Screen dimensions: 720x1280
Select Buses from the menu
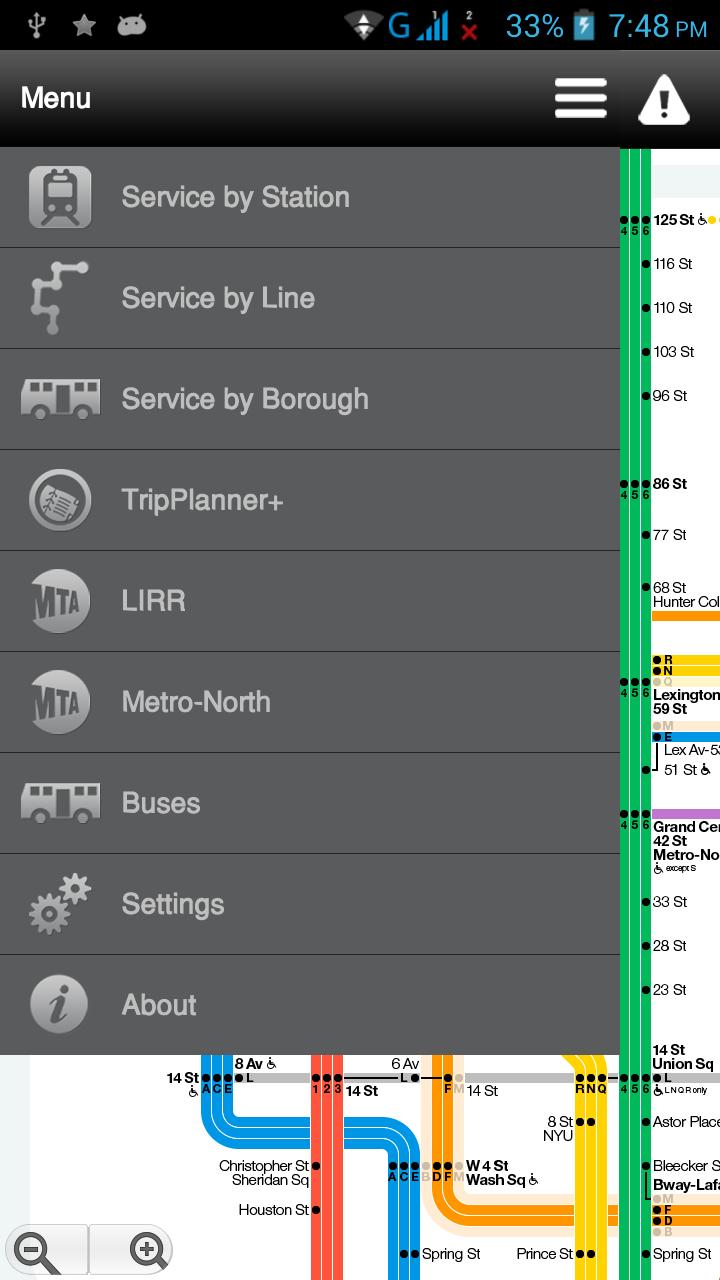coord(161,803)
